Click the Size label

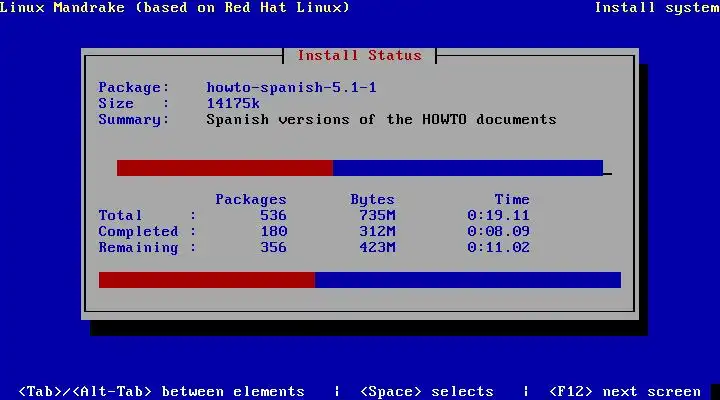(x=134, y=103)
